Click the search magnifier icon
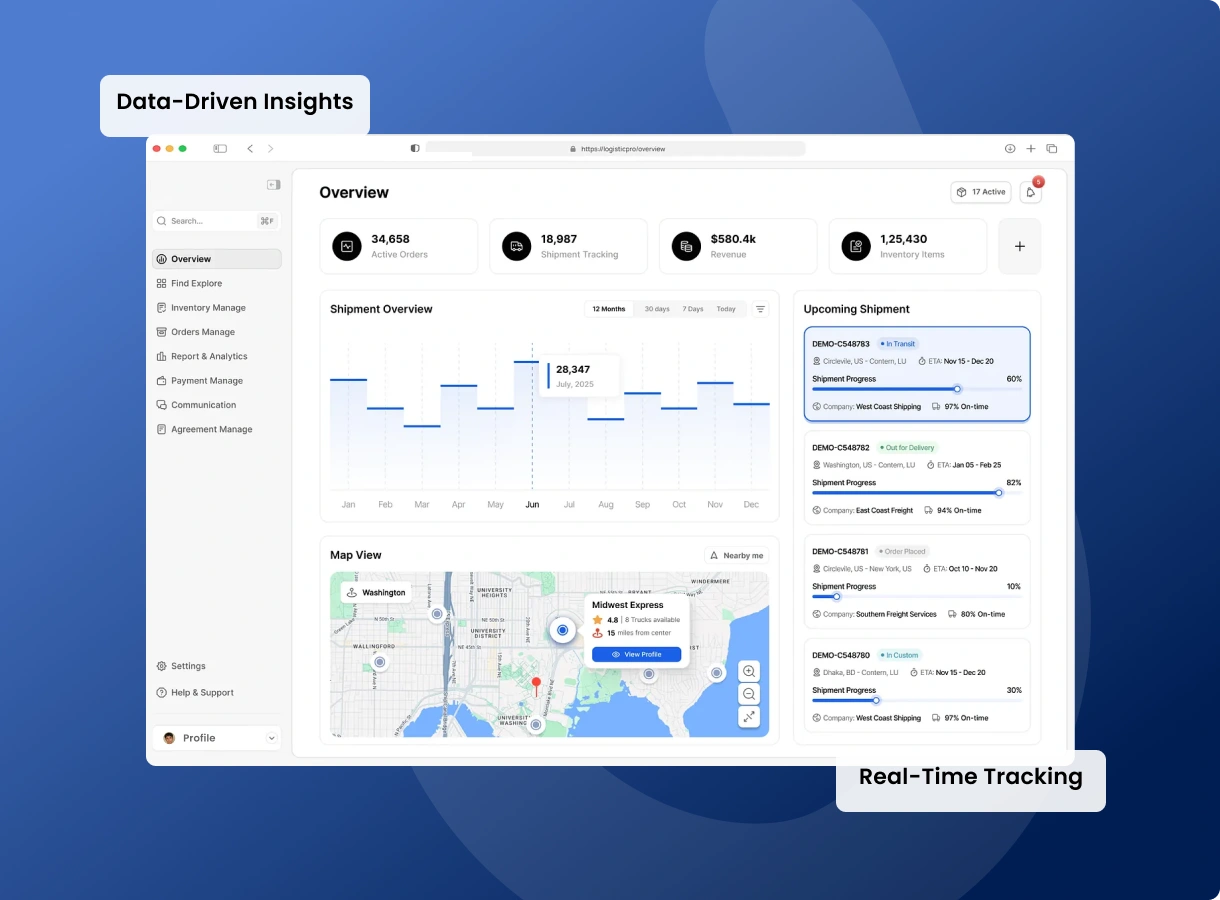Image resolution: width=1220 pixels, height=900 pixels. coord(162,221)
